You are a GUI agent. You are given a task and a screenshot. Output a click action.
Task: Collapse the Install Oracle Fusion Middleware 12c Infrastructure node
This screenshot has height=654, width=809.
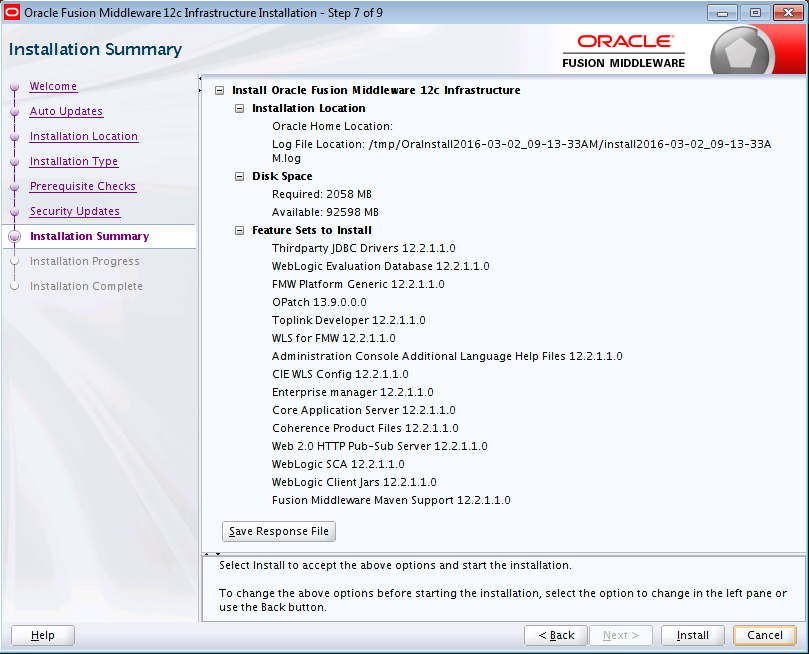(x=219, y=90)
